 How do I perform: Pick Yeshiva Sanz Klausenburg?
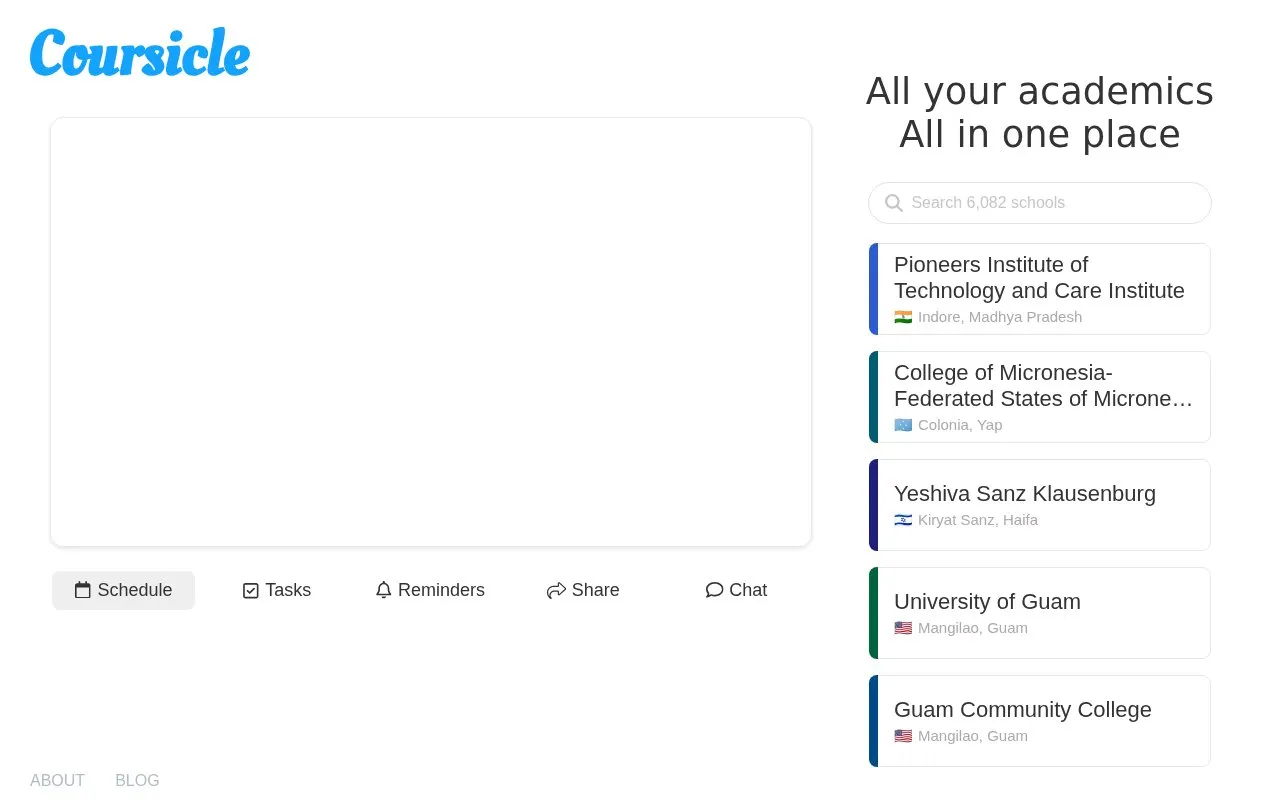click(x=1040, y=505)
